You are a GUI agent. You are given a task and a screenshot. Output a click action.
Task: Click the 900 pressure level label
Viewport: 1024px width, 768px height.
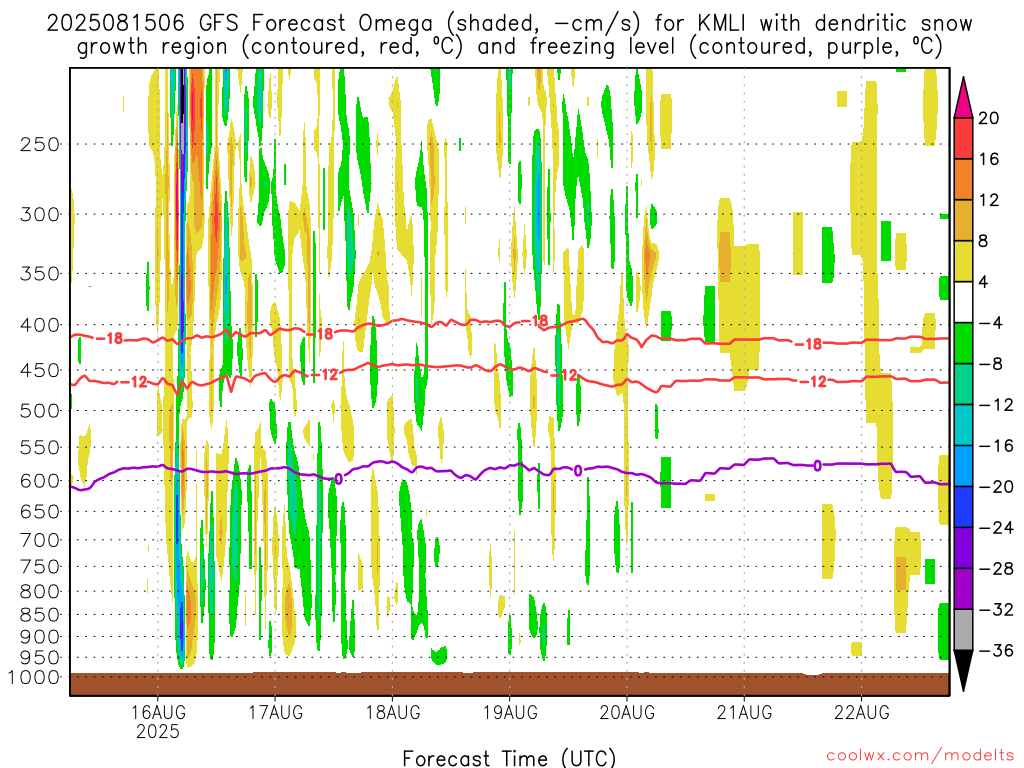40,636
